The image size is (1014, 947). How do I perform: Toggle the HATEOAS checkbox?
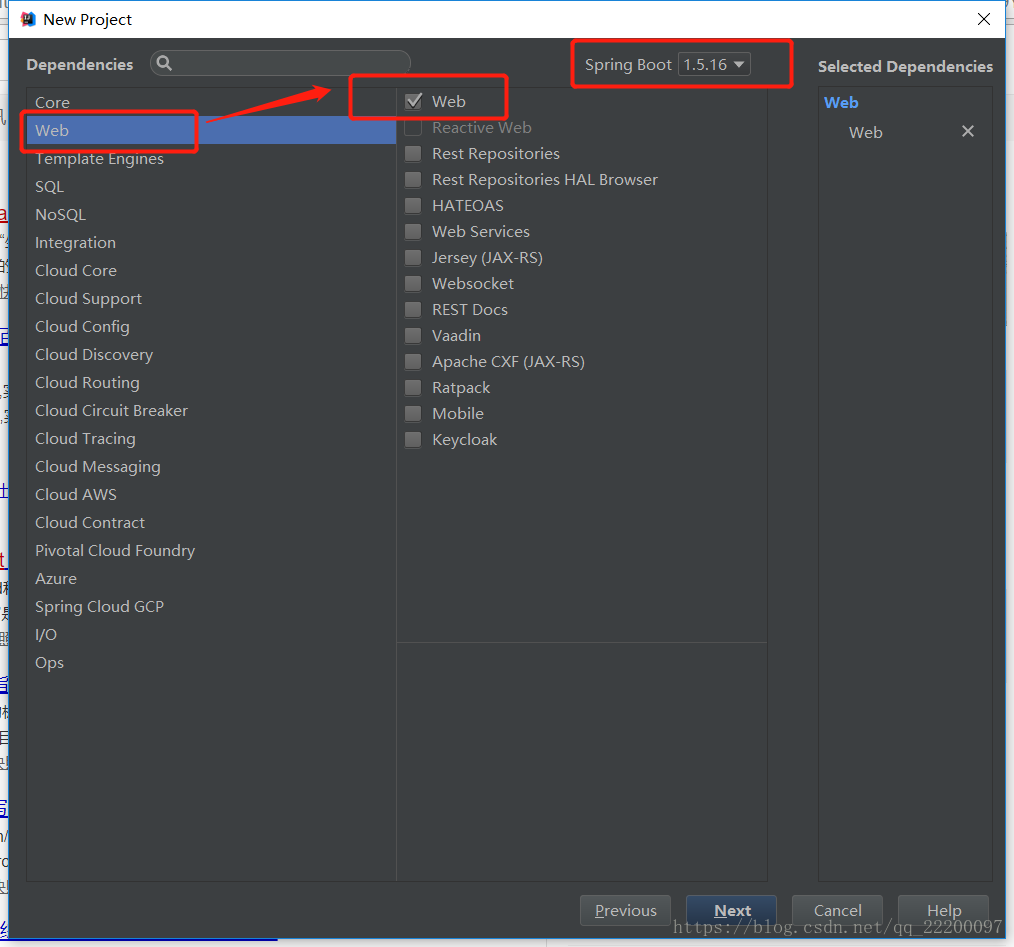413,206
